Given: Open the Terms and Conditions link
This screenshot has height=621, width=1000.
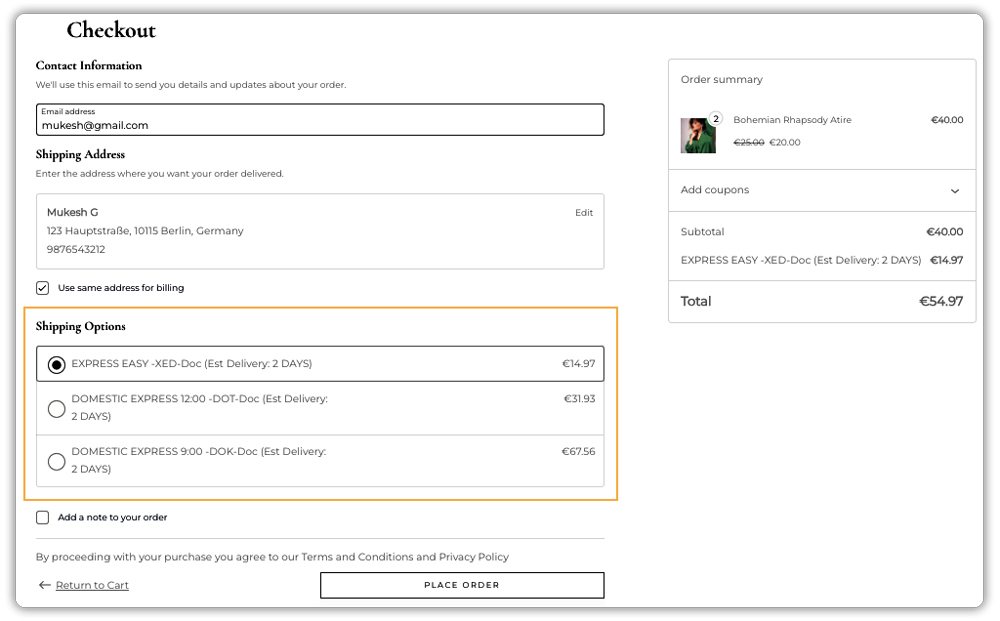Looking at the screenshot, I should point(357,557).
